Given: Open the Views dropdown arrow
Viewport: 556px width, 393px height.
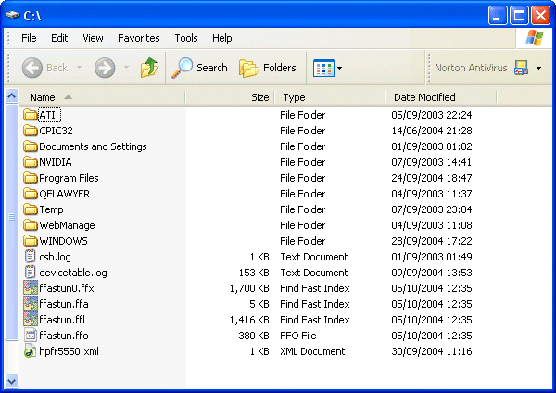Looking at the screenshot, I should [x=339, y=68].
